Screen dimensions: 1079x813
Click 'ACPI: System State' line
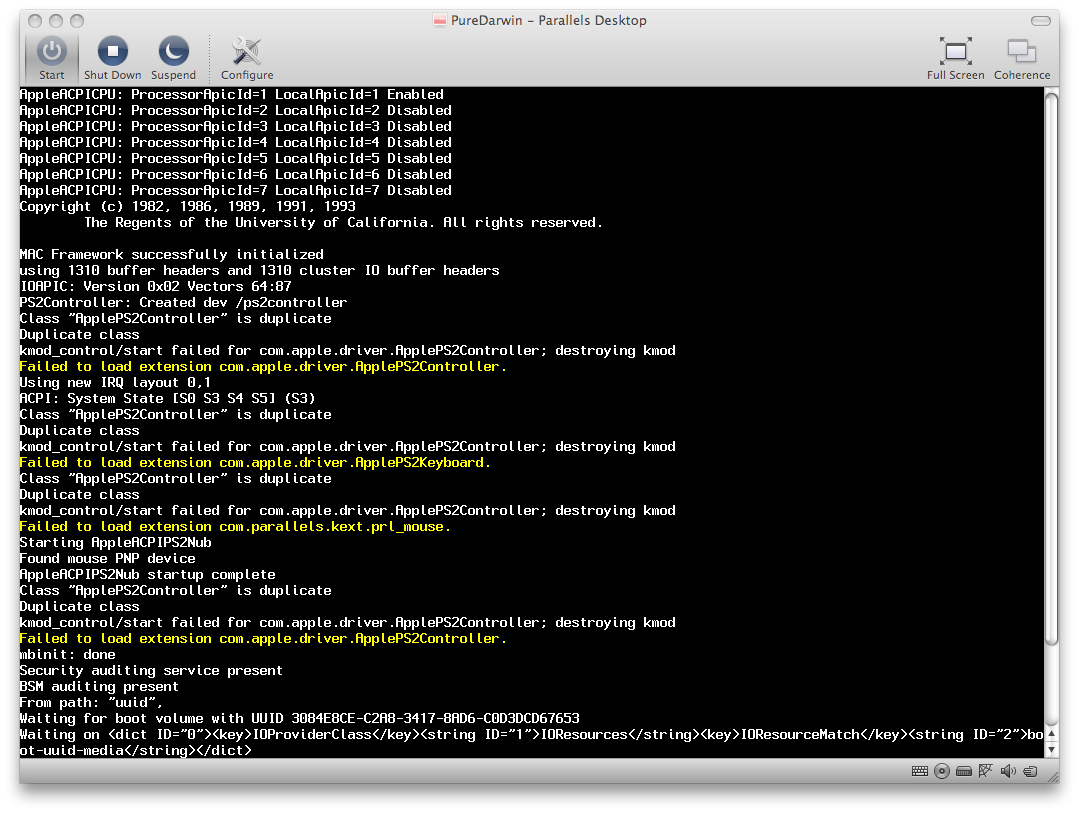pos(167,399)
